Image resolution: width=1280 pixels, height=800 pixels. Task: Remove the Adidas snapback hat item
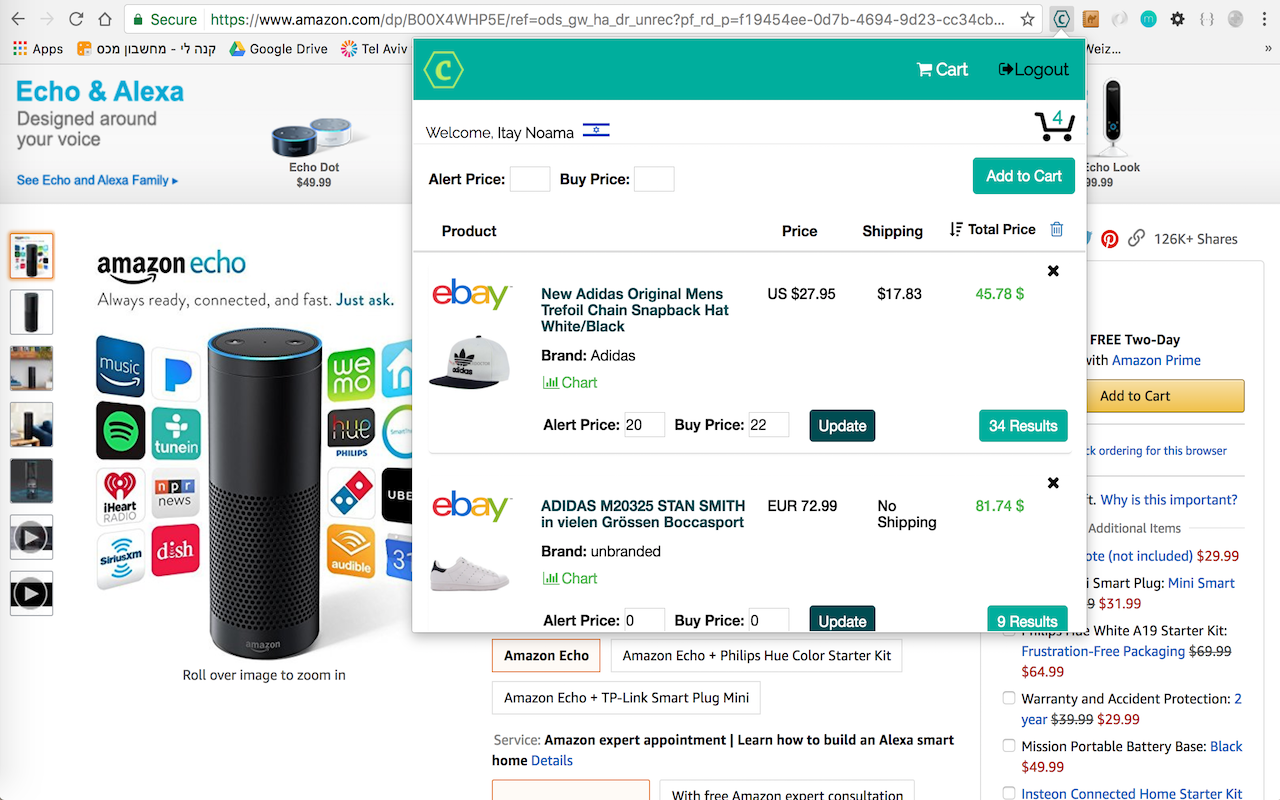(x=1053, y=271)
